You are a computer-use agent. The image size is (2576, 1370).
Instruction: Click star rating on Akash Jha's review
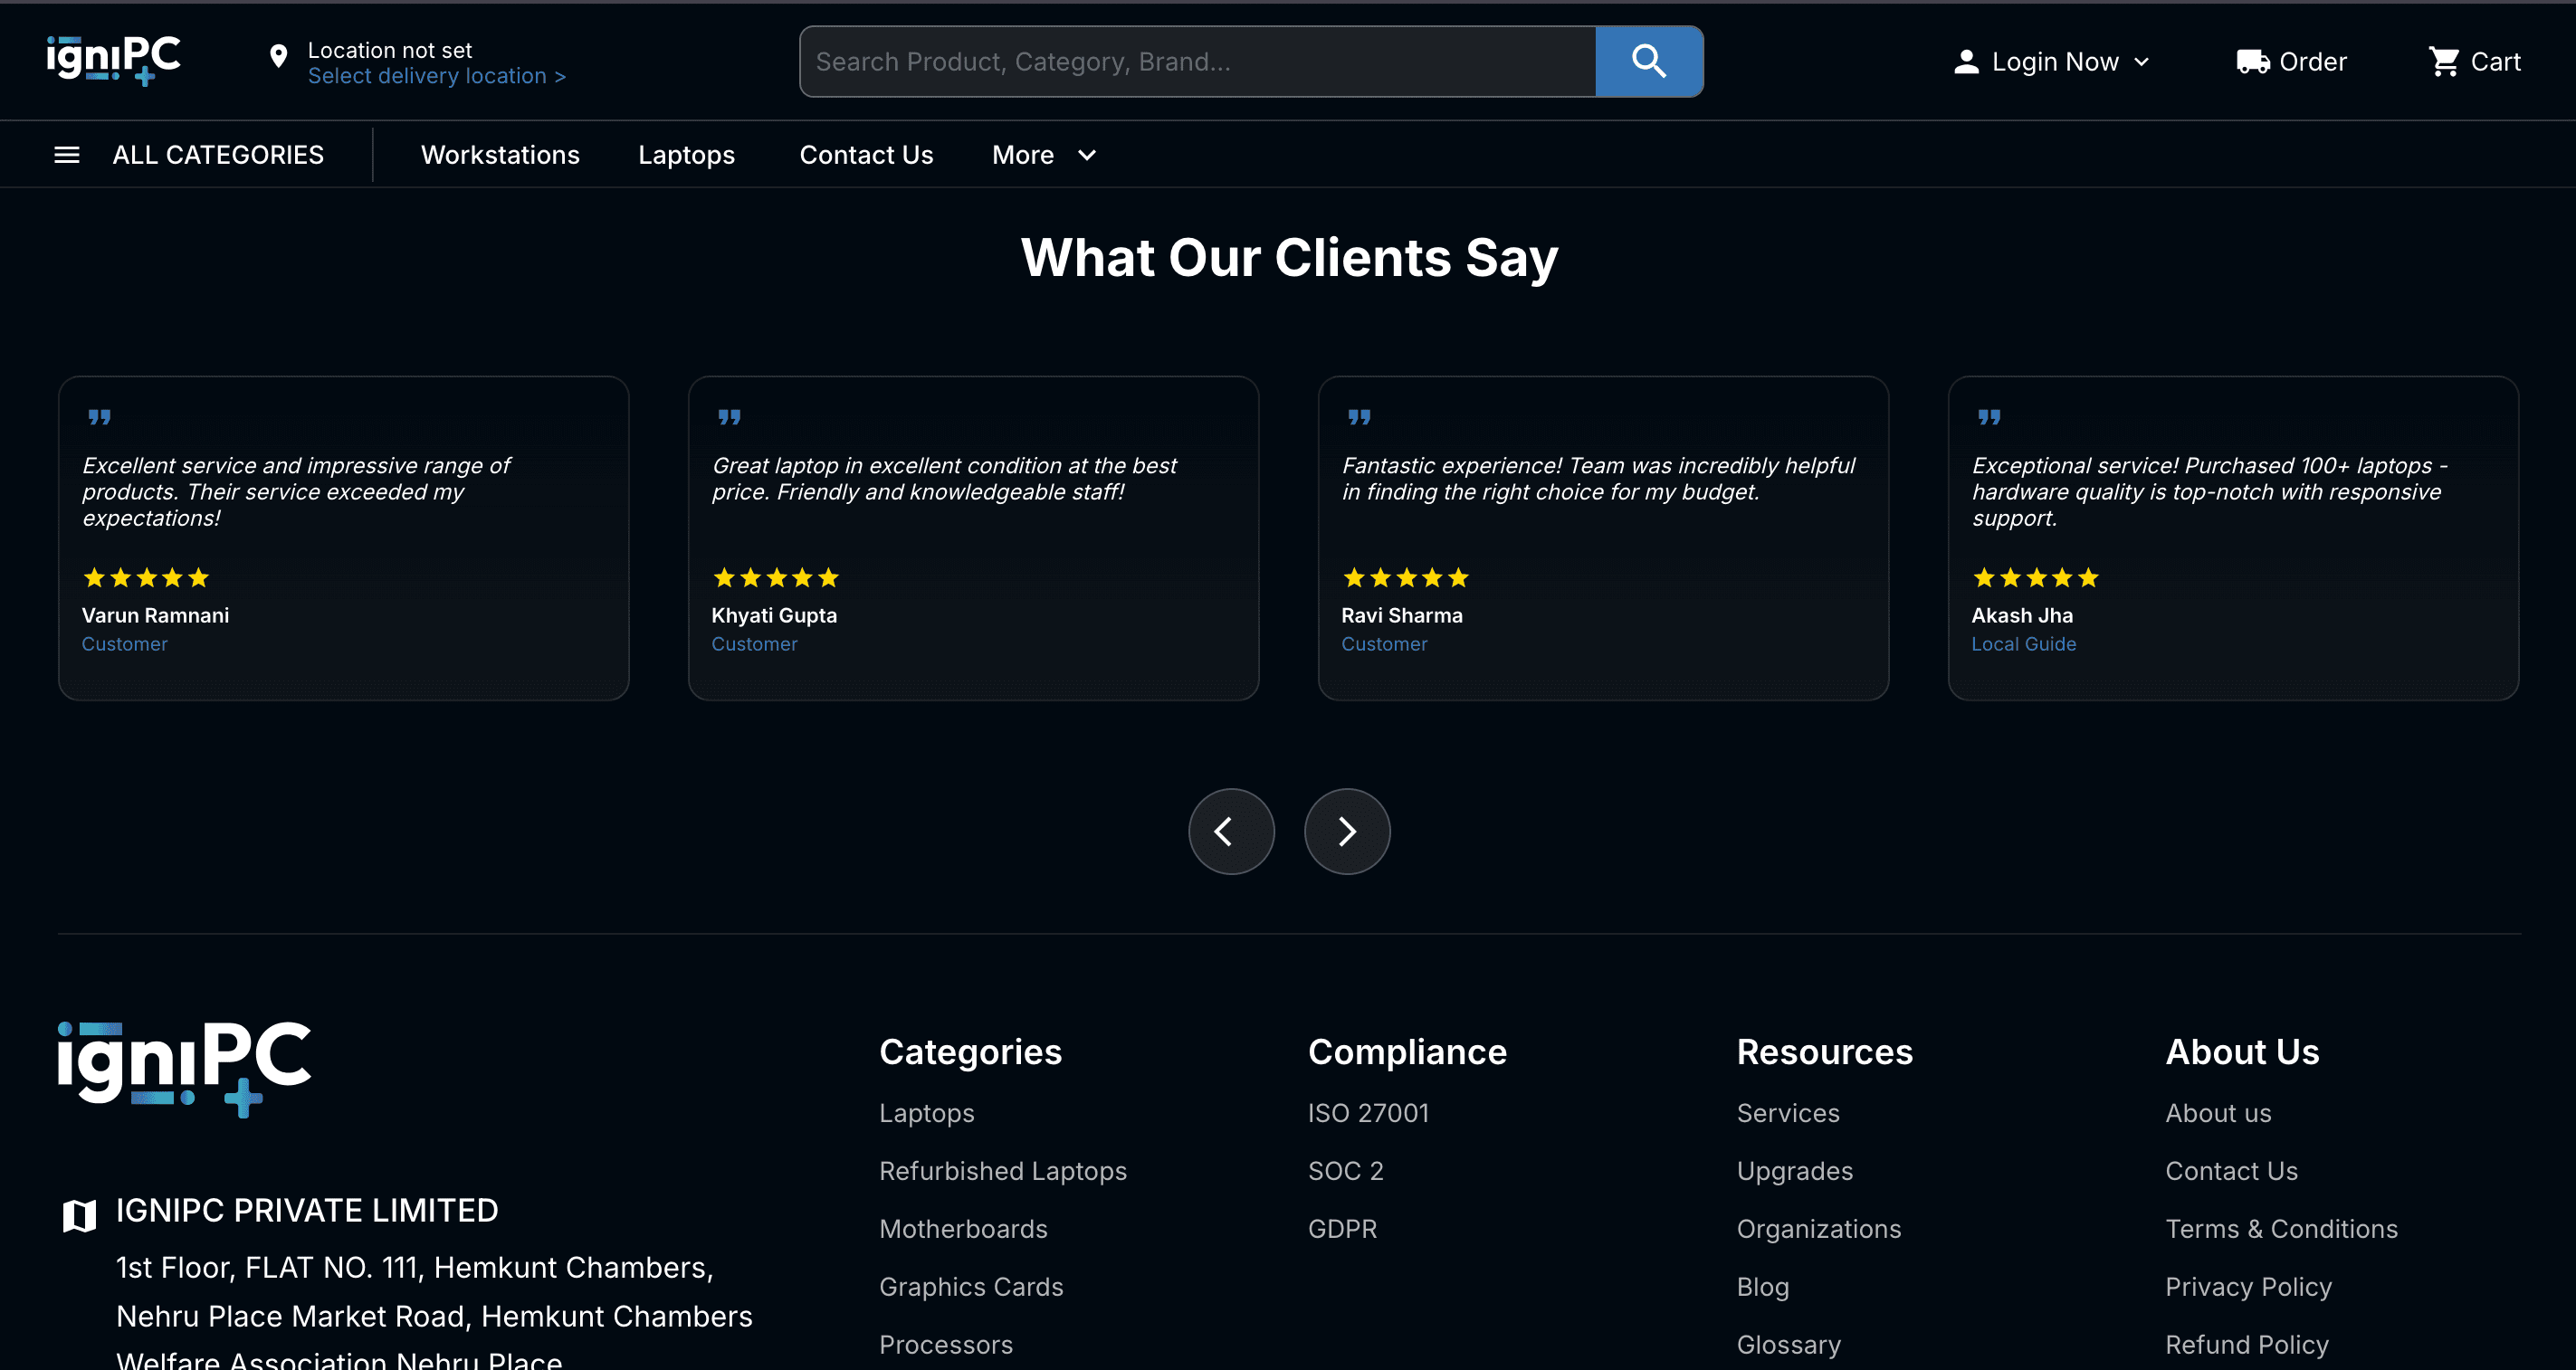(x=2036, y=578)
